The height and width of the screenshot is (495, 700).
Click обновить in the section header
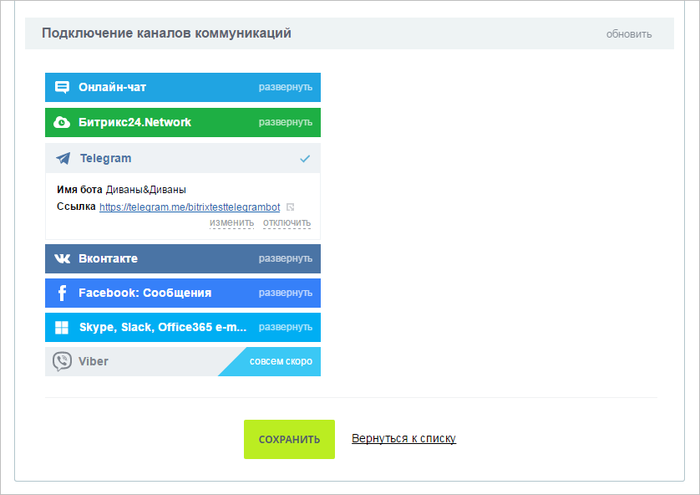pos(629,34)
